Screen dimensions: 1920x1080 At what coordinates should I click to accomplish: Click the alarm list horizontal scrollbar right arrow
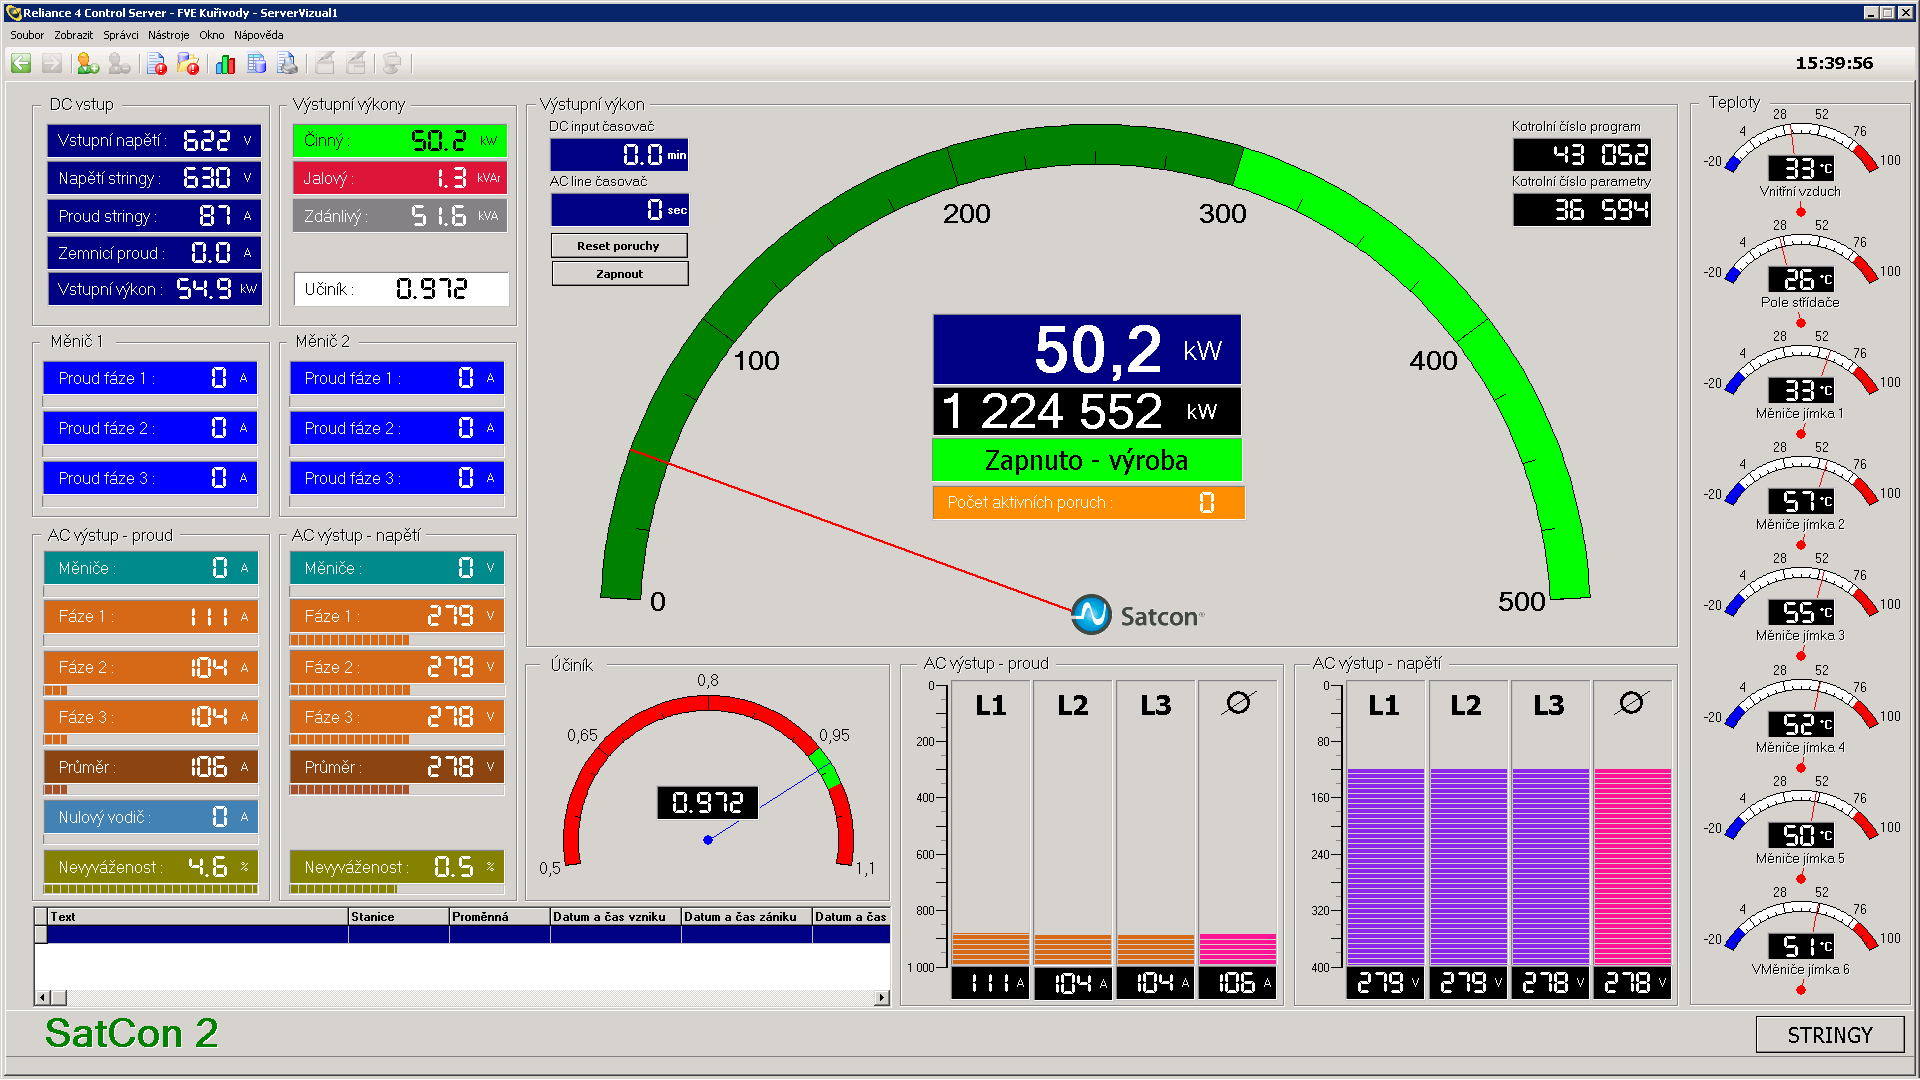coord(881,997)
